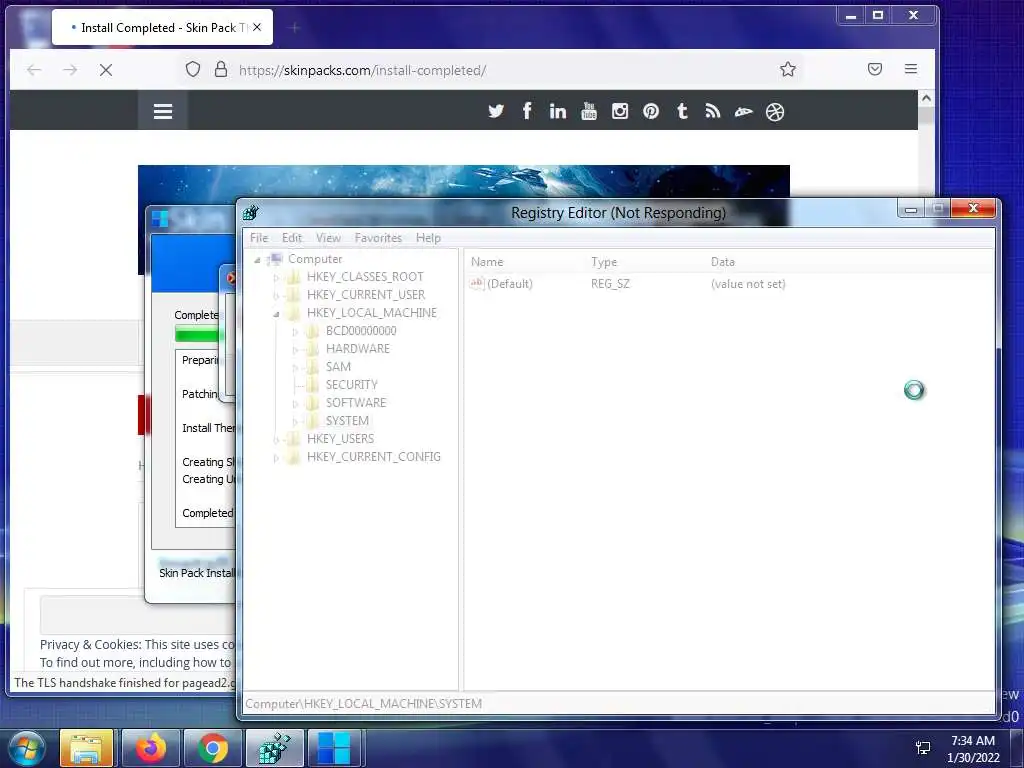
Task: Open the Pinterest icon in the site header
Action: click(650, 111)
